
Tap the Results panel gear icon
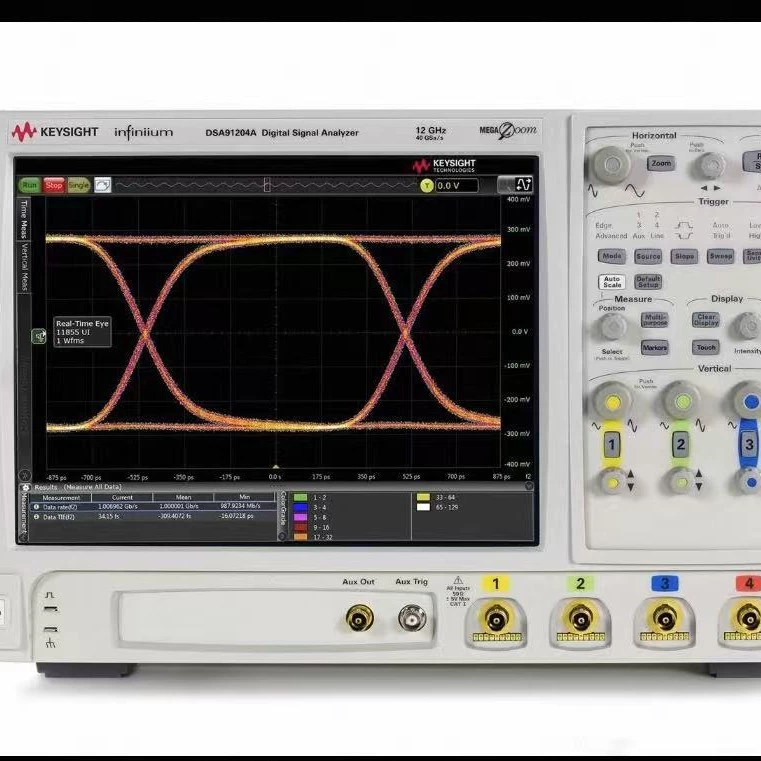coord(25,487)
